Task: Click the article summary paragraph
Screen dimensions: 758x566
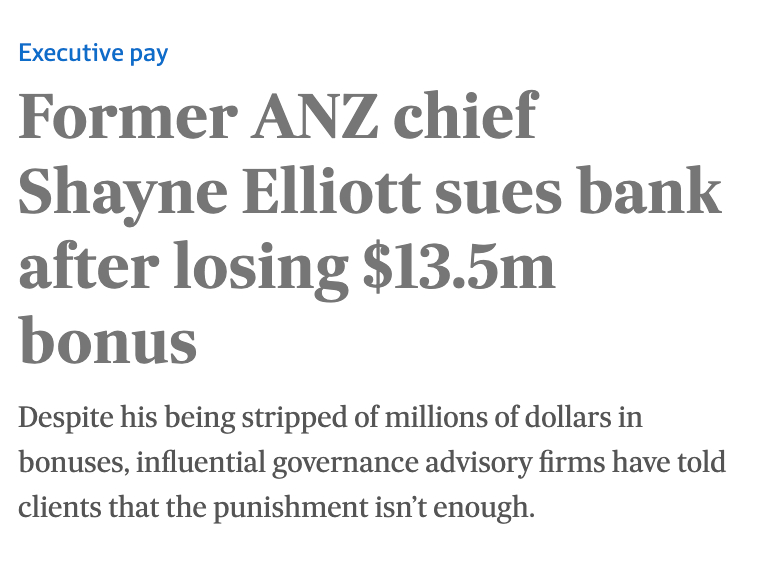Action: click(x=371, y=462)
